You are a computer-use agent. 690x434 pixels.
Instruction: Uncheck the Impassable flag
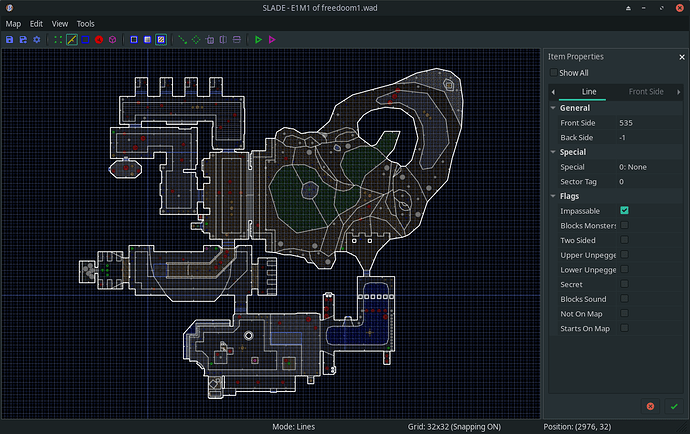click(x=624, y=211)
